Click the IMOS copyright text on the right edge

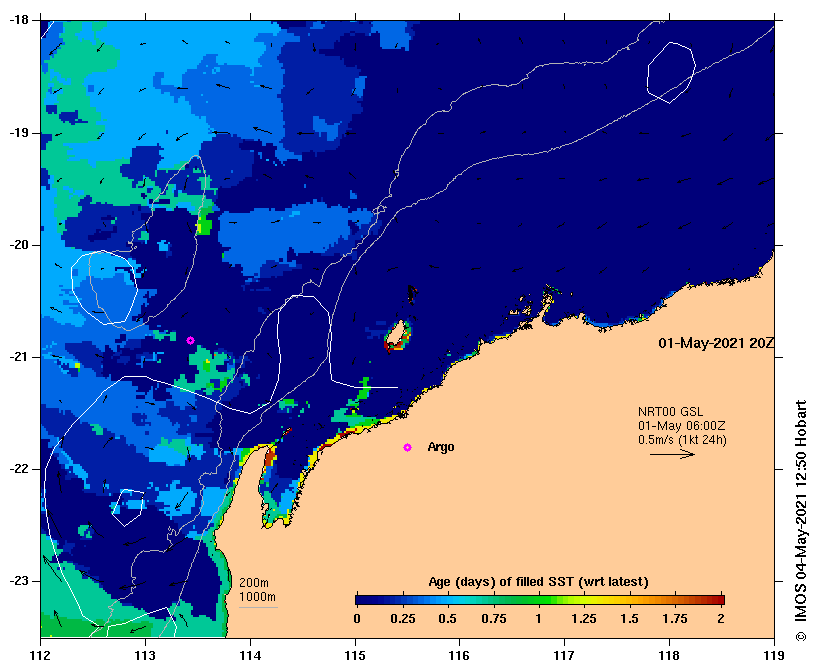click(801, 521)
